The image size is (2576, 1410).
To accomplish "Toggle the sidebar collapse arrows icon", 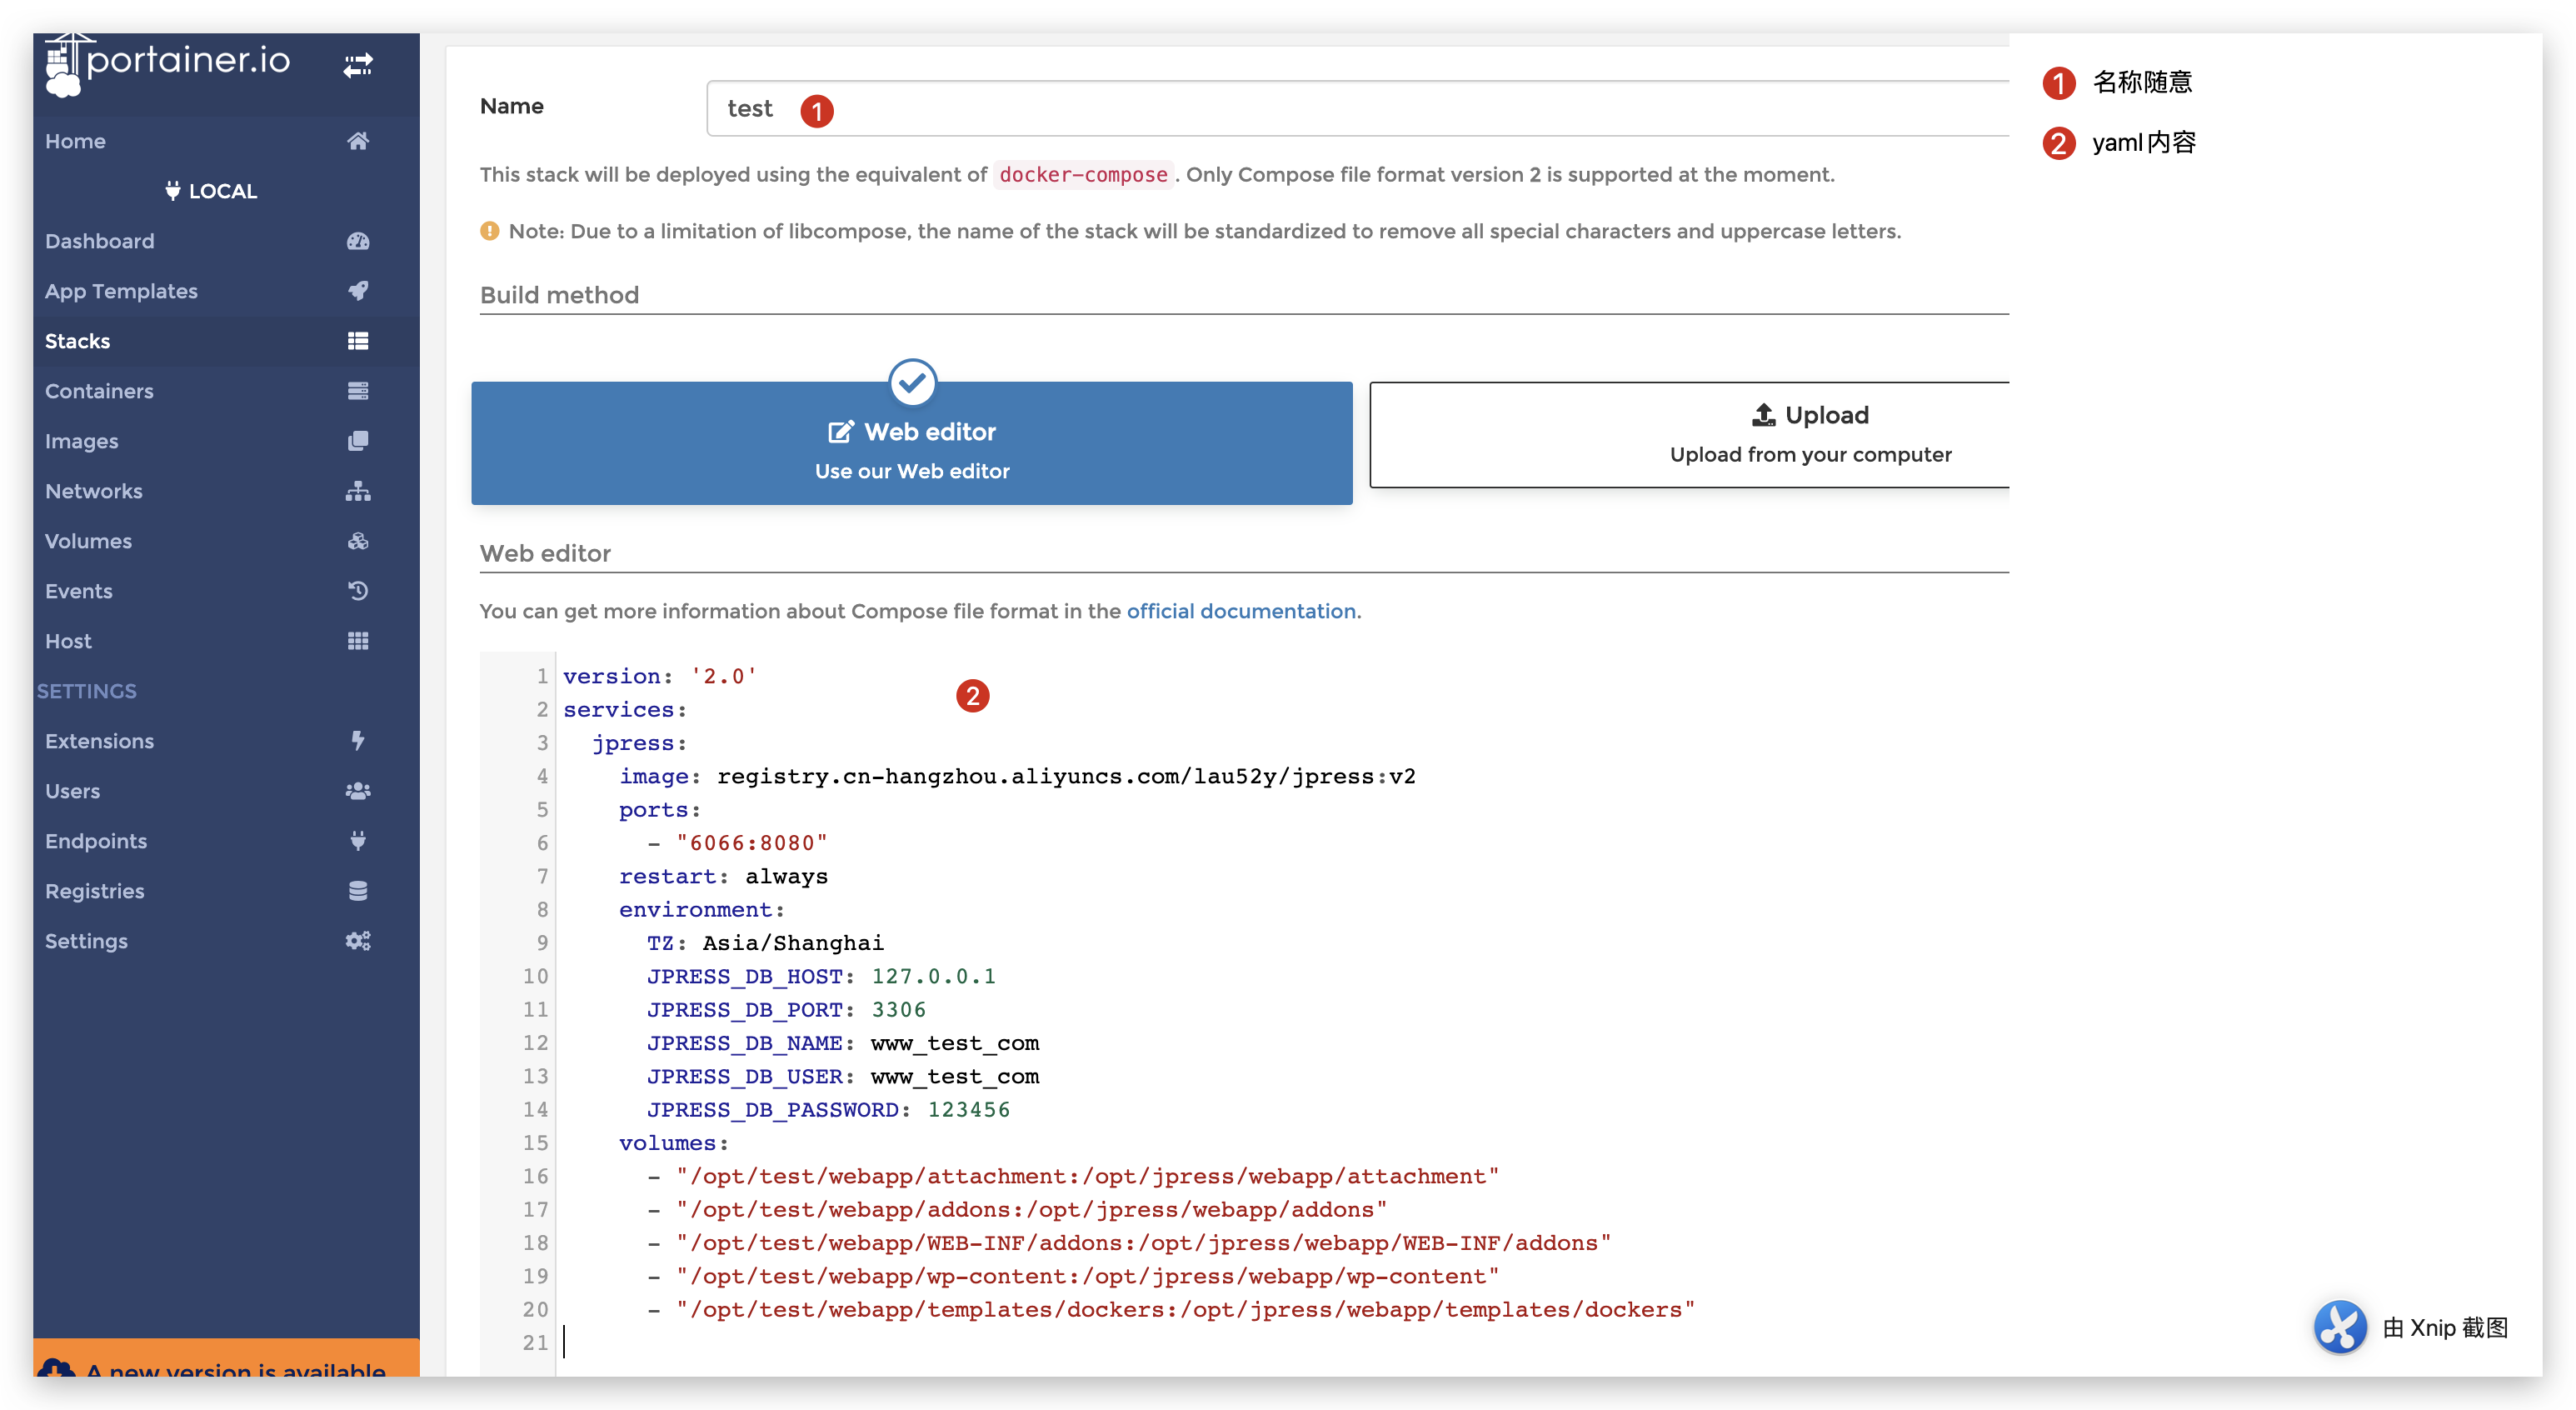I will pyautogui.click(x=358, y=65).
